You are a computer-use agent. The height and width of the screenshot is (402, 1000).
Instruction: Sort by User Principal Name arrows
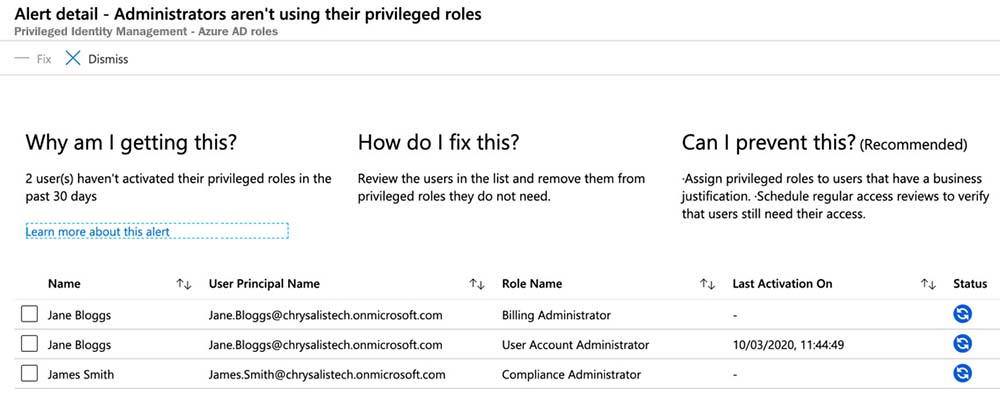tap(477, 284)
